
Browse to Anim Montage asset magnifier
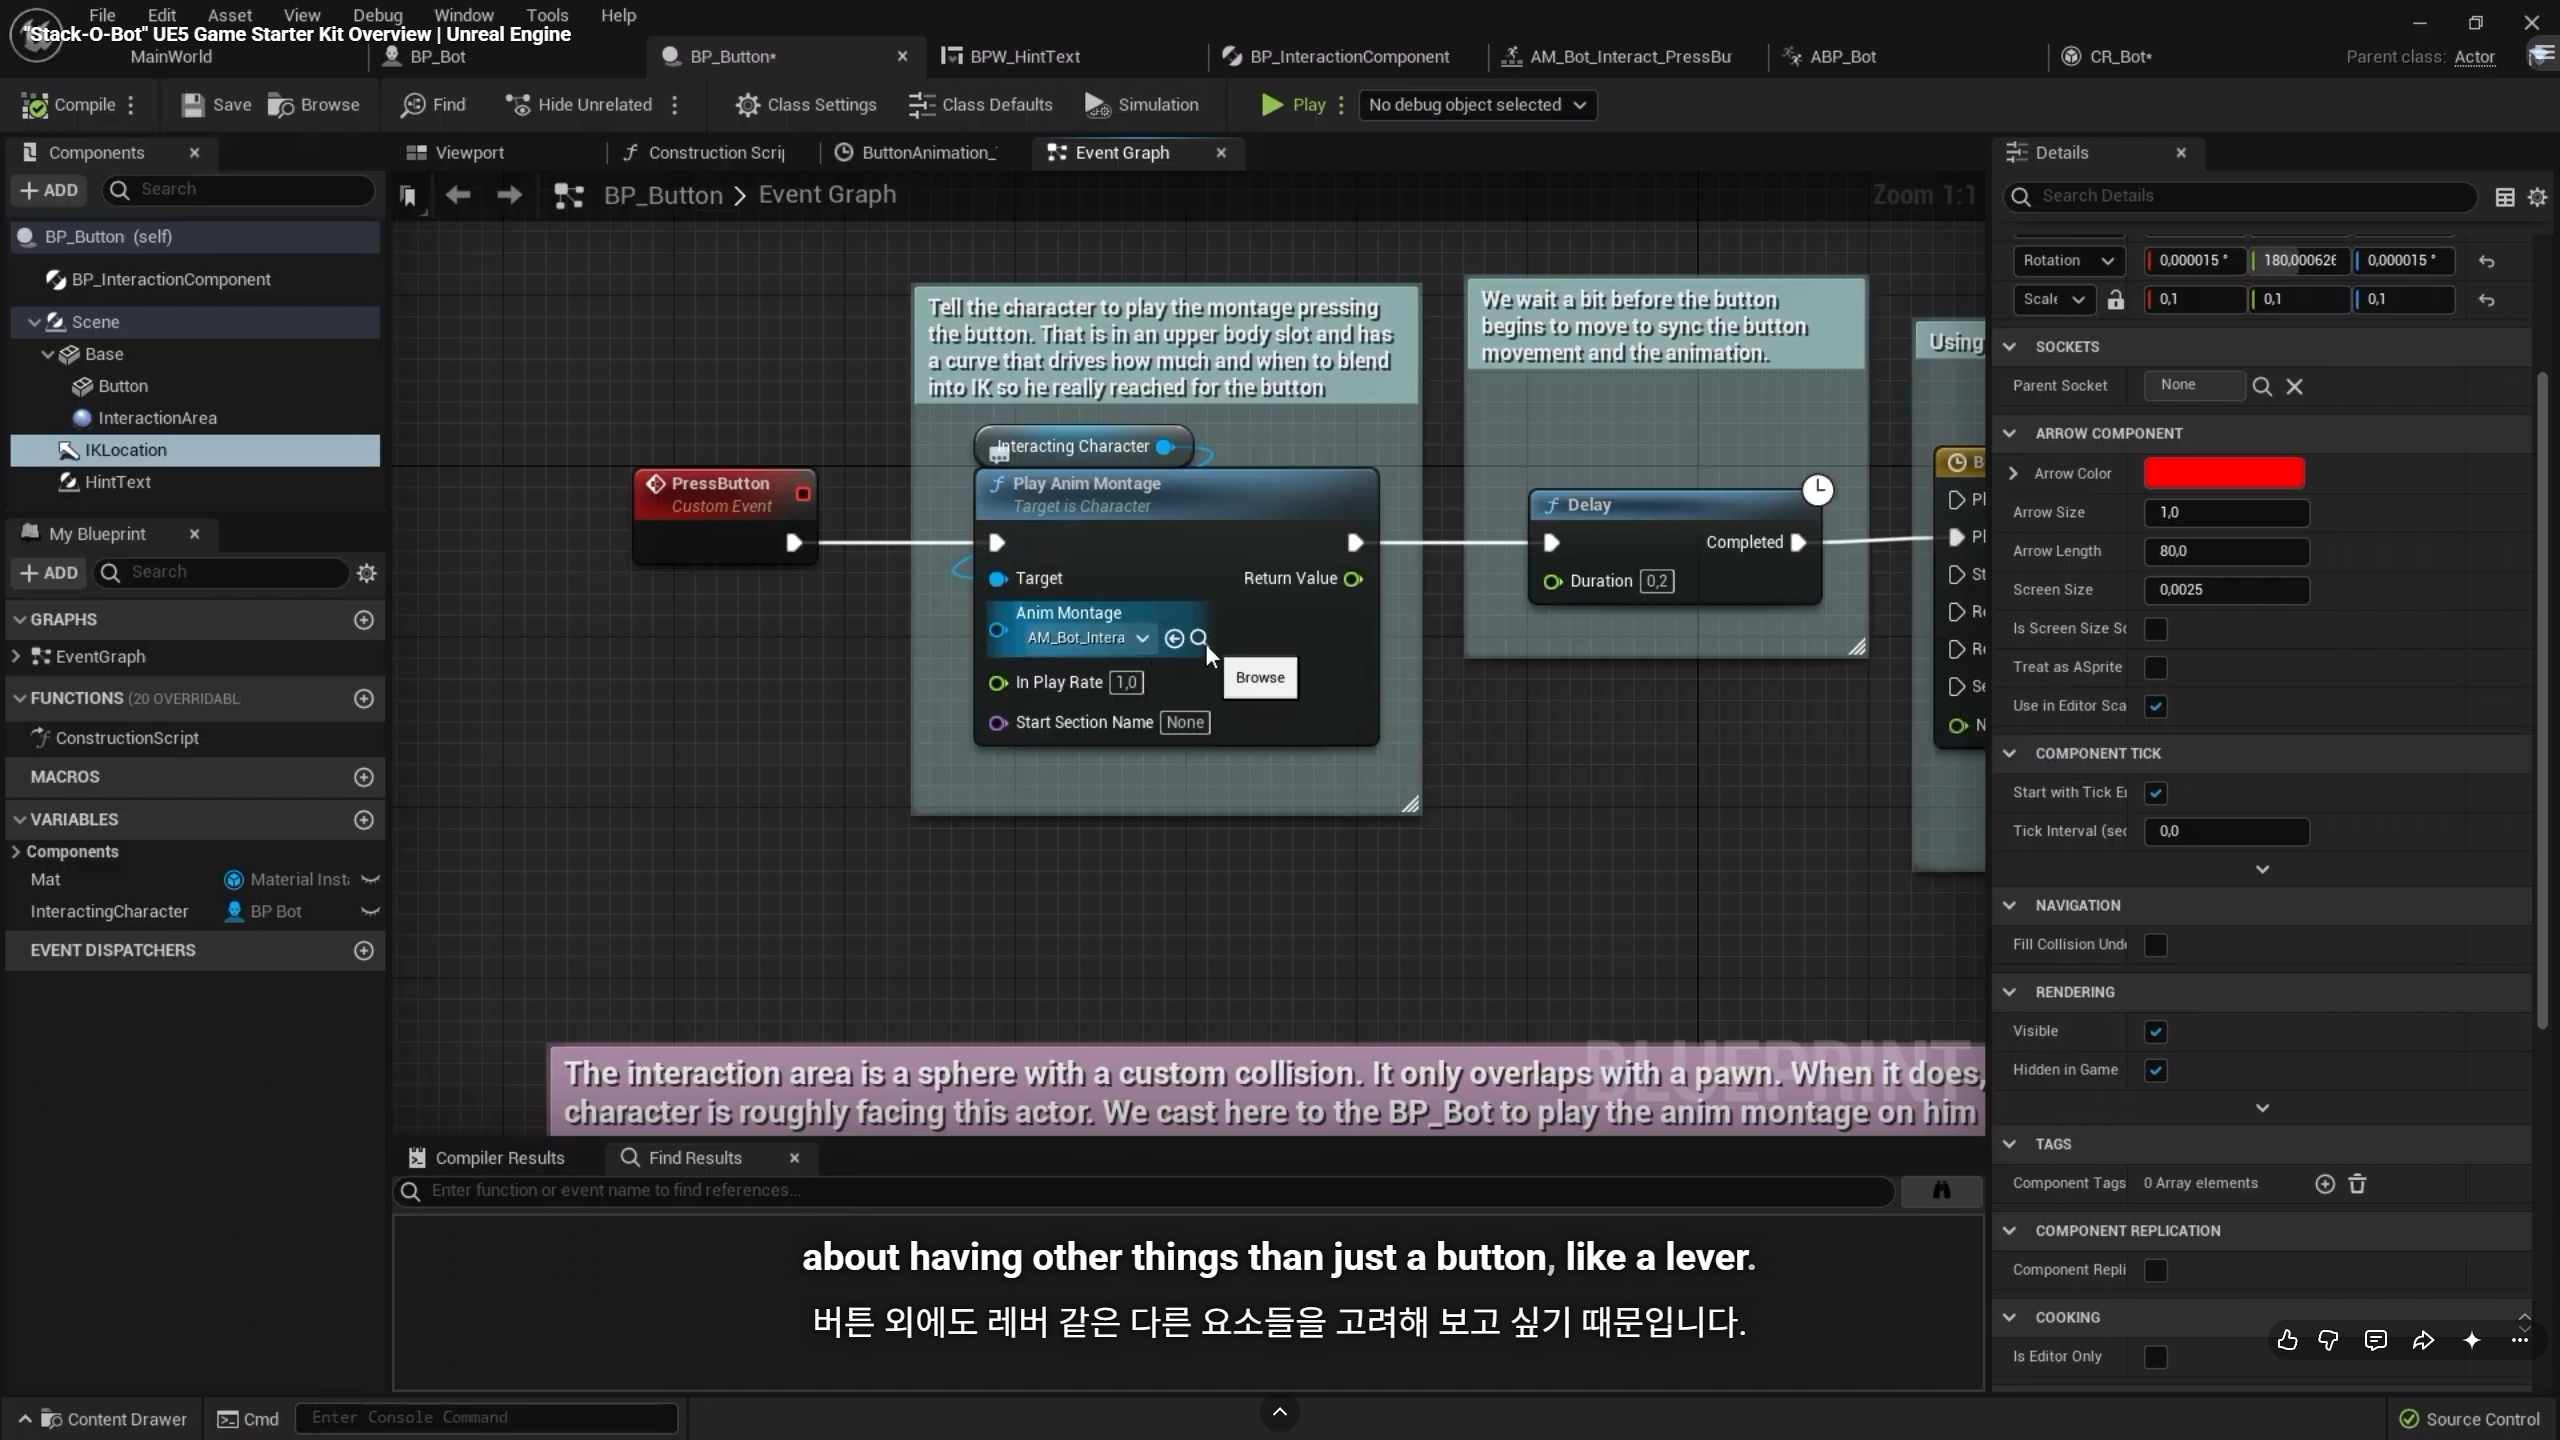click(x=1199, y=638)
